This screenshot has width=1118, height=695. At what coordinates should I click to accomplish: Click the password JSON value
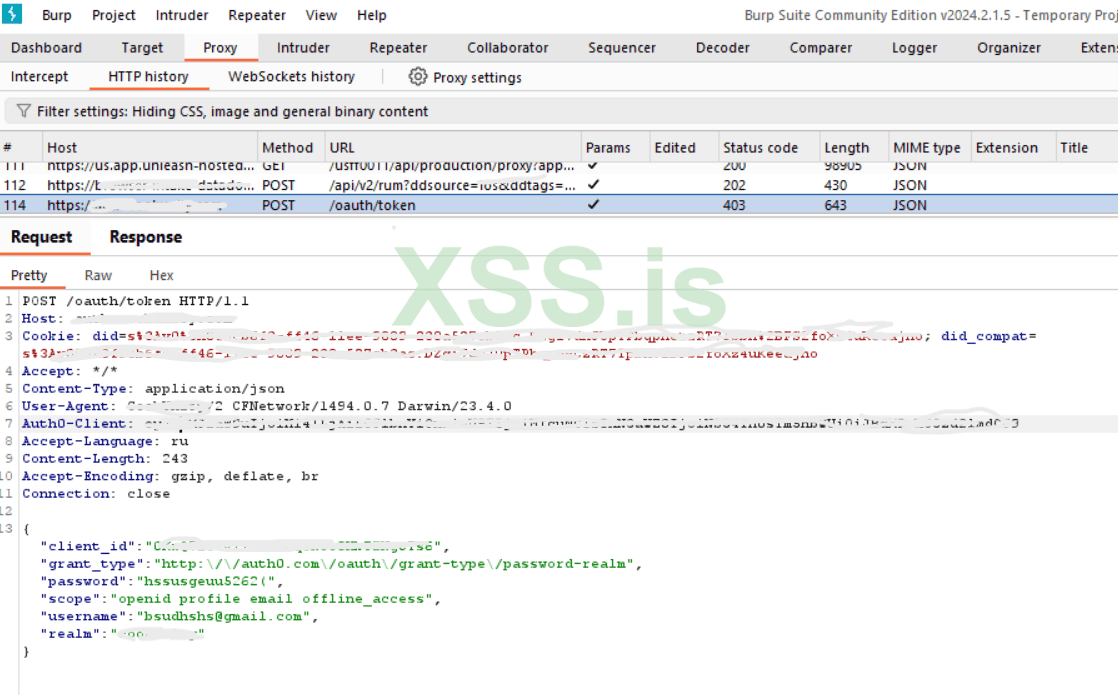[x=205, y=582]
